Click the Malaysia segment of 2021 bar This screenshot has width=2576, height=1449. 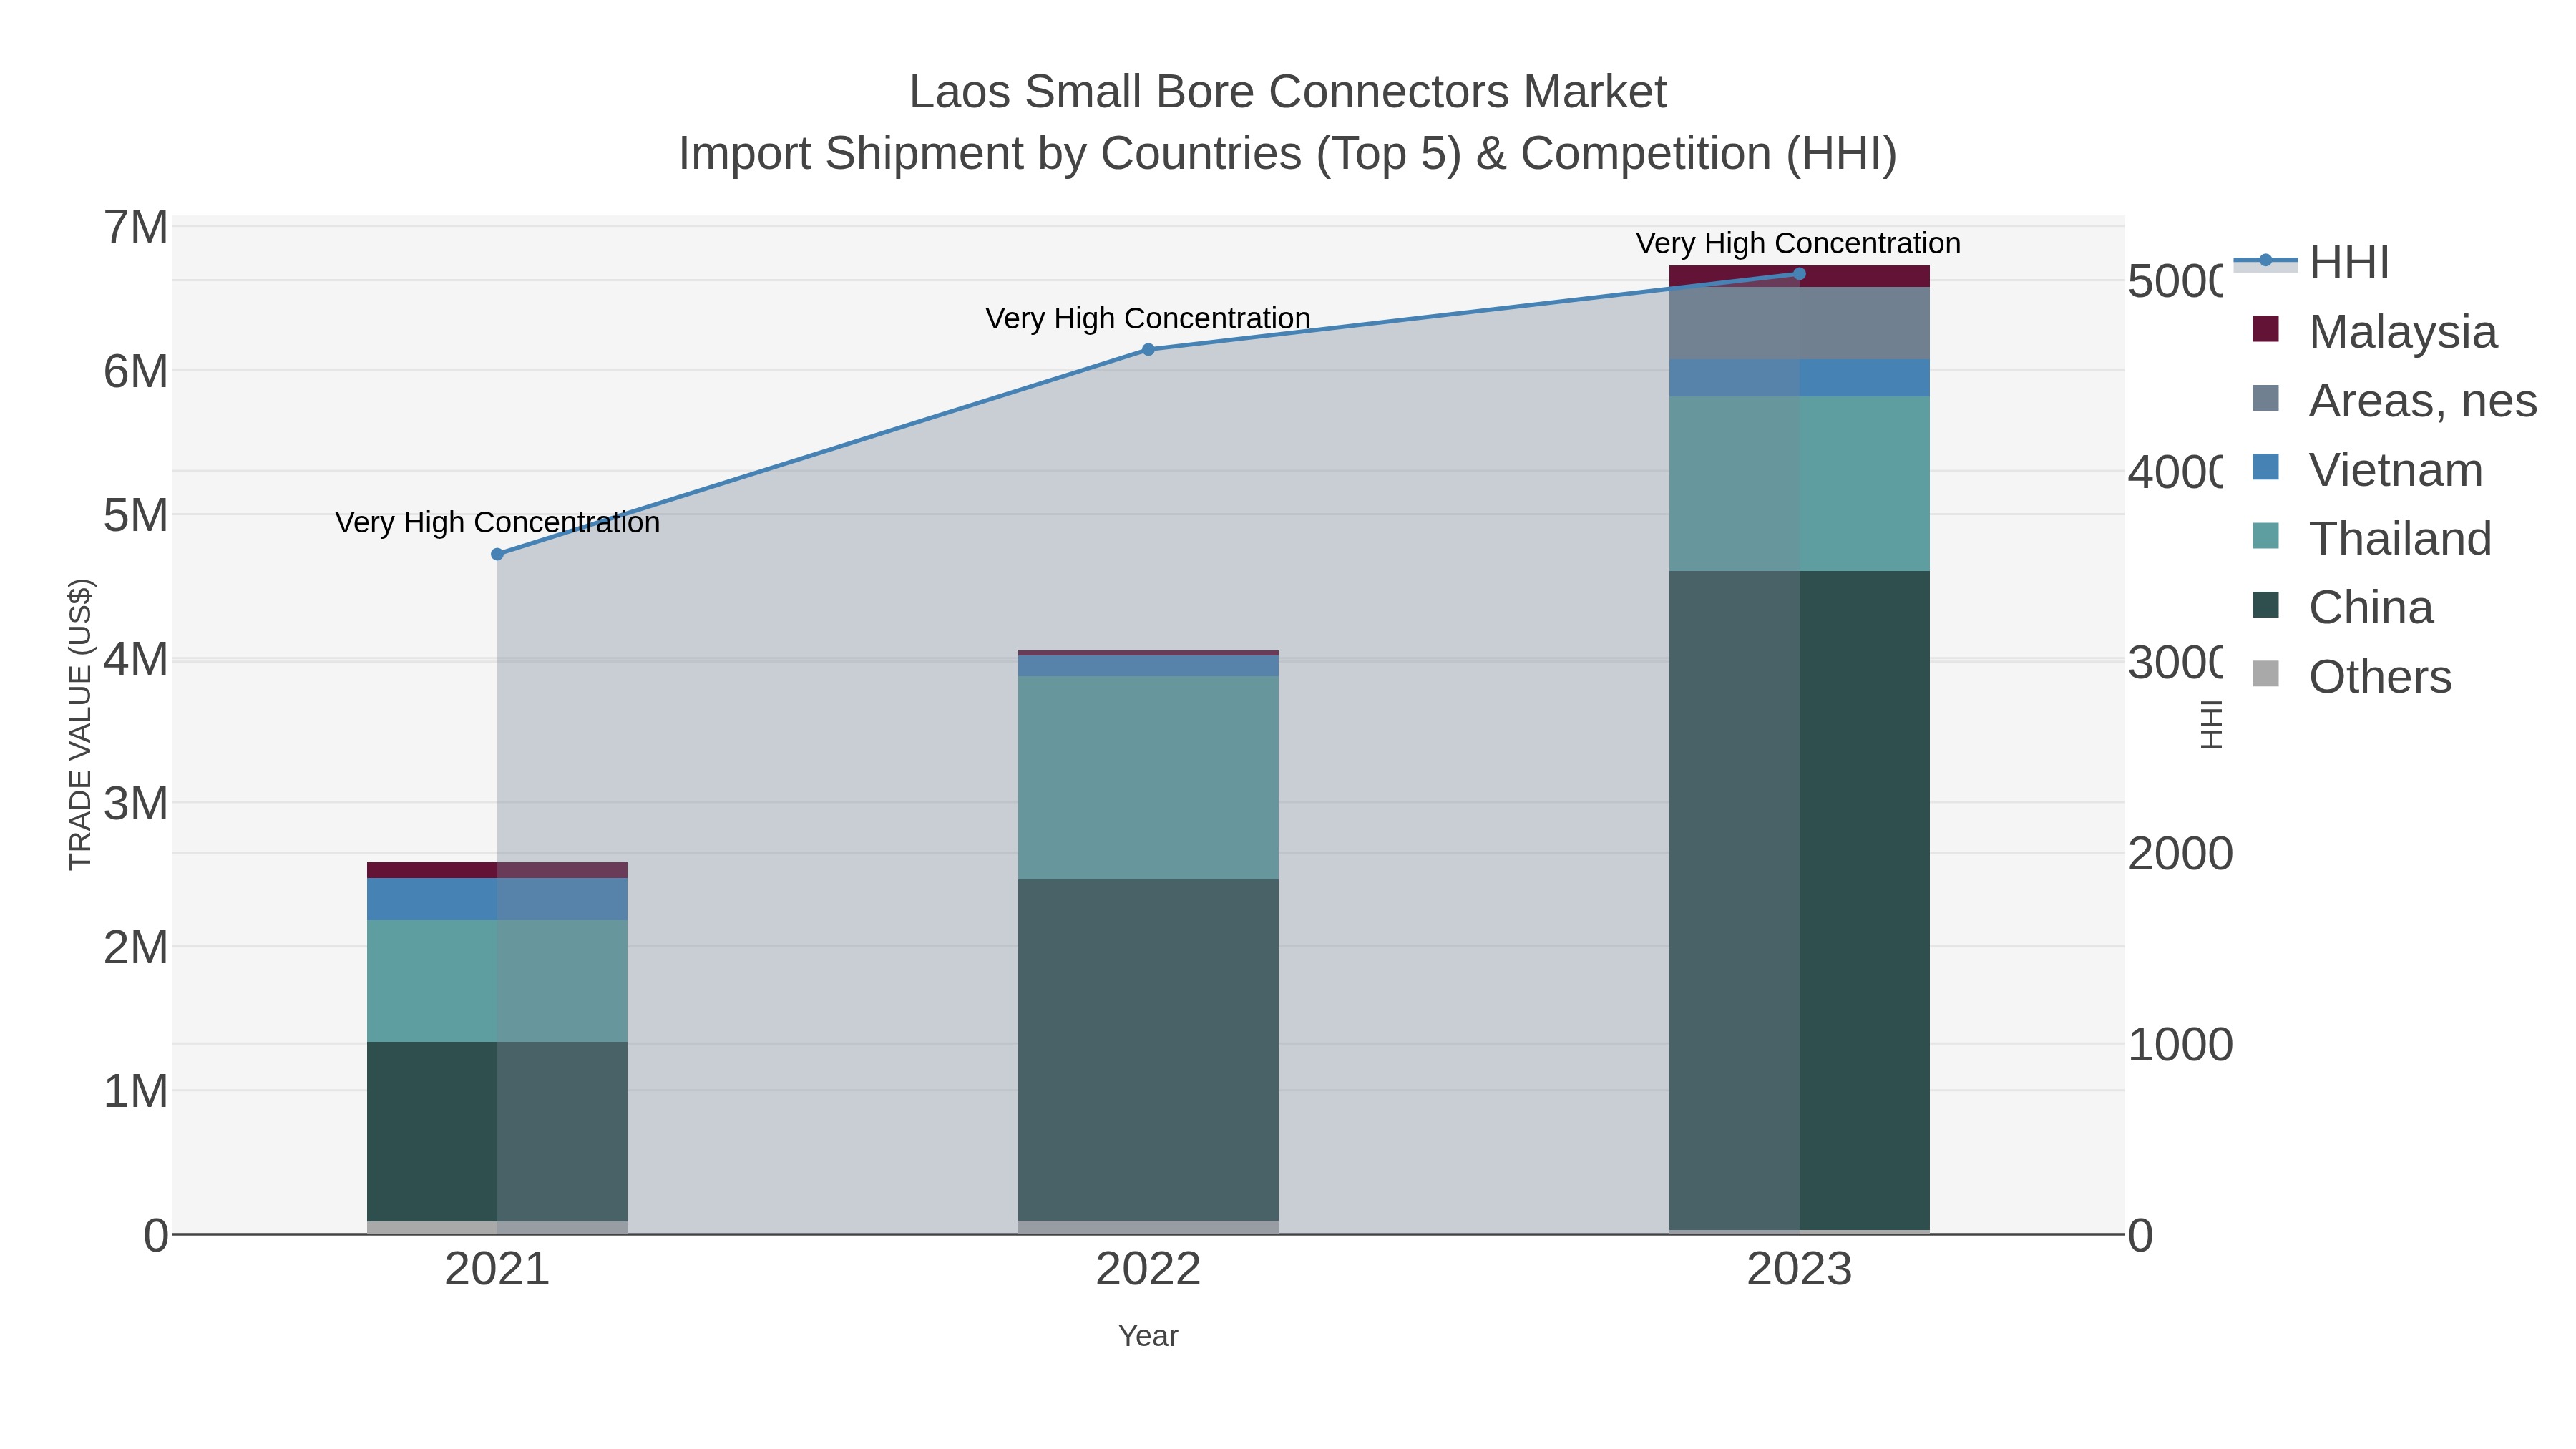pos(497,870)
